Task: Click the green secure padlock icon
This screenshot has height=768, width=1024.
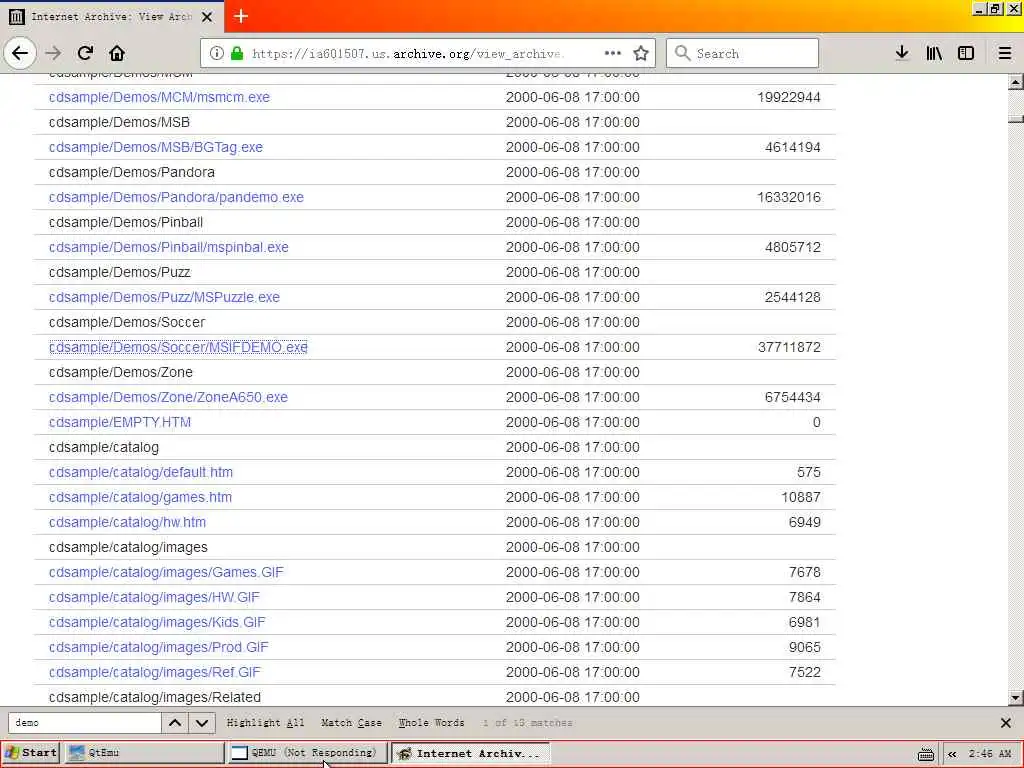Action: tap(237, 54)
